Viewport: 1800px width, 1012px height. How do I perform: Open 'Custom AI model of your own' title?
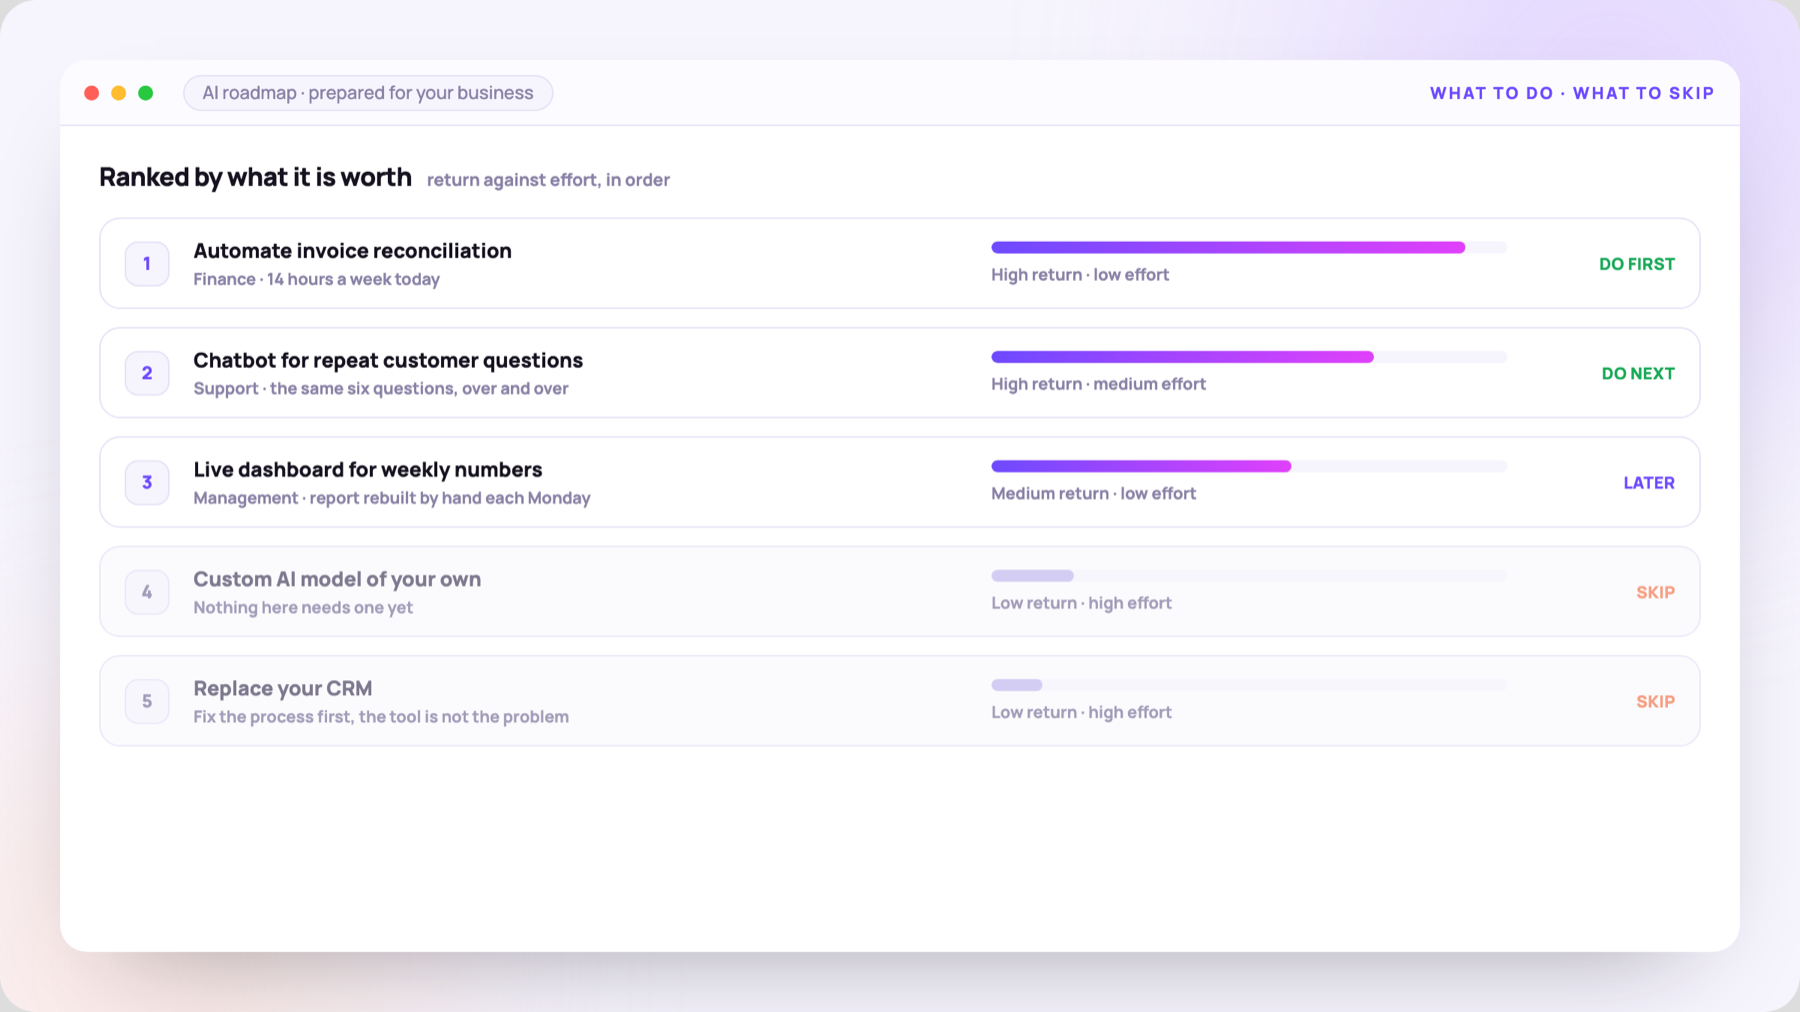337,579
